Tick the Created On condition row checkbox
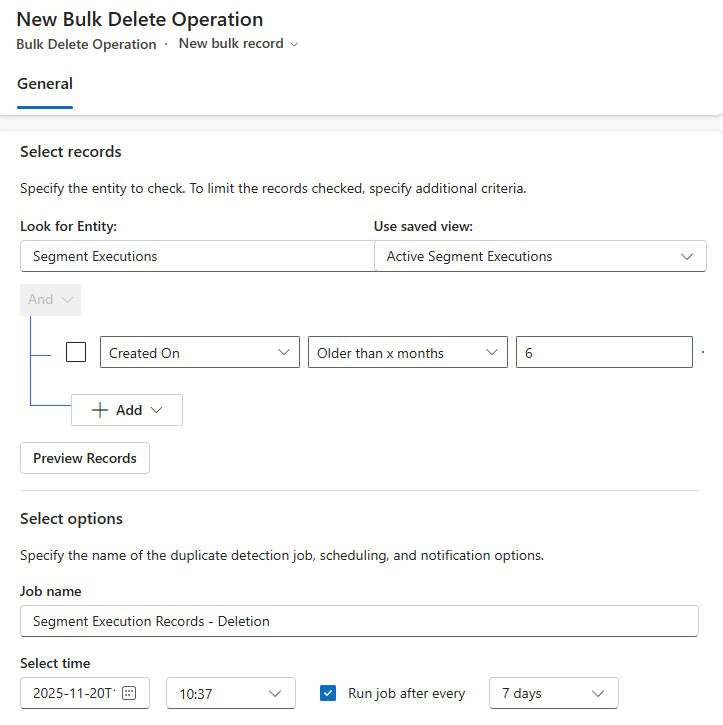 pos(76,352)
